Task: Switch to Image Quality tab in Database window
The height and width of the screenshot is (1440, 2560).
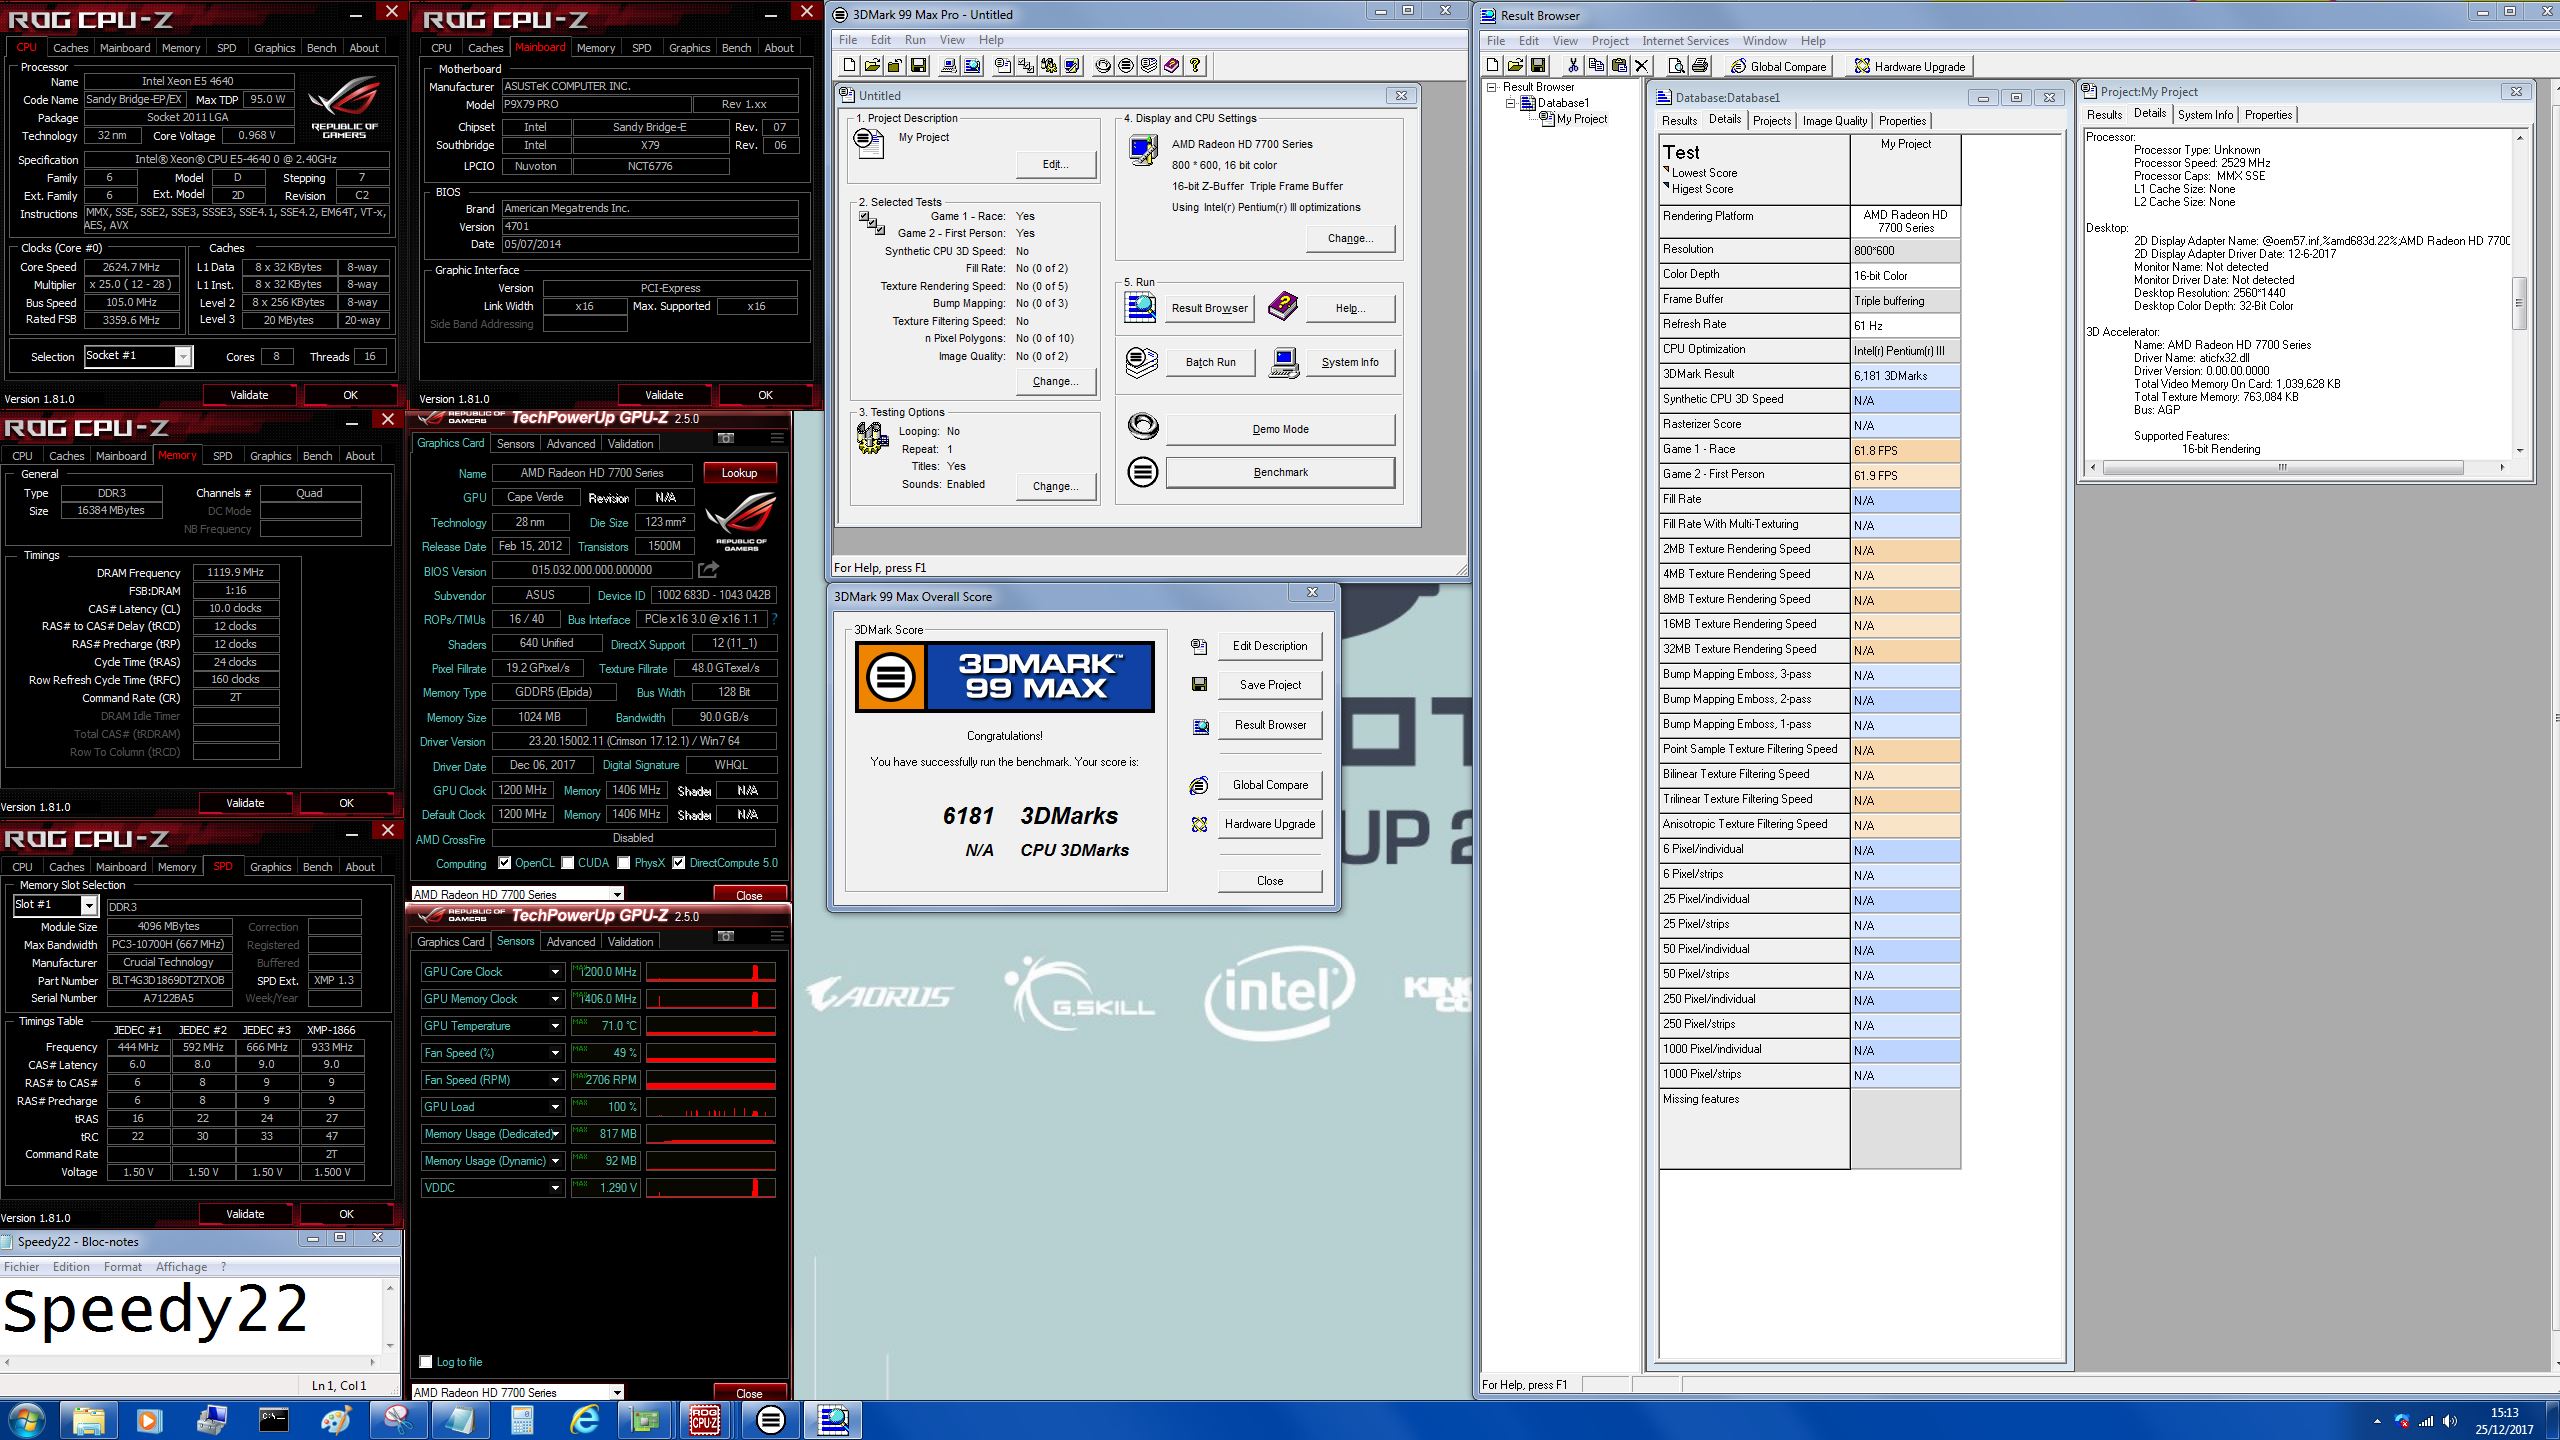Action: [1834, 121]
